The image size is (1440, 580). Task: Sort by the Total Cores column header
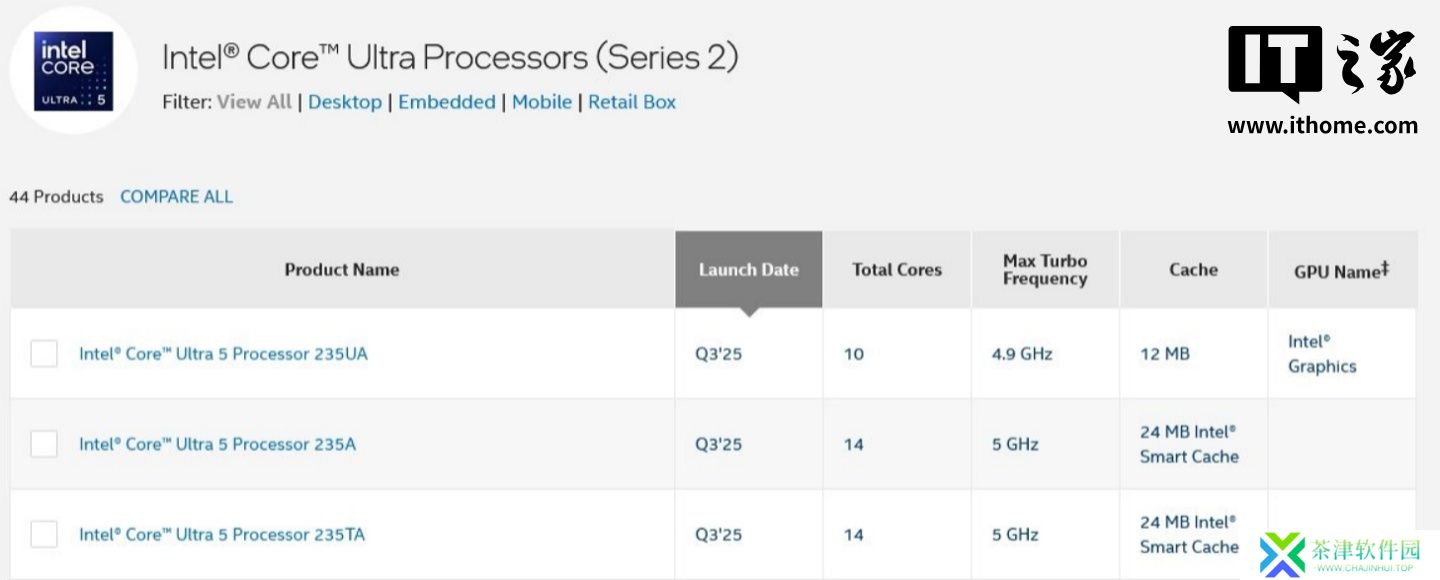click(897, 270)
